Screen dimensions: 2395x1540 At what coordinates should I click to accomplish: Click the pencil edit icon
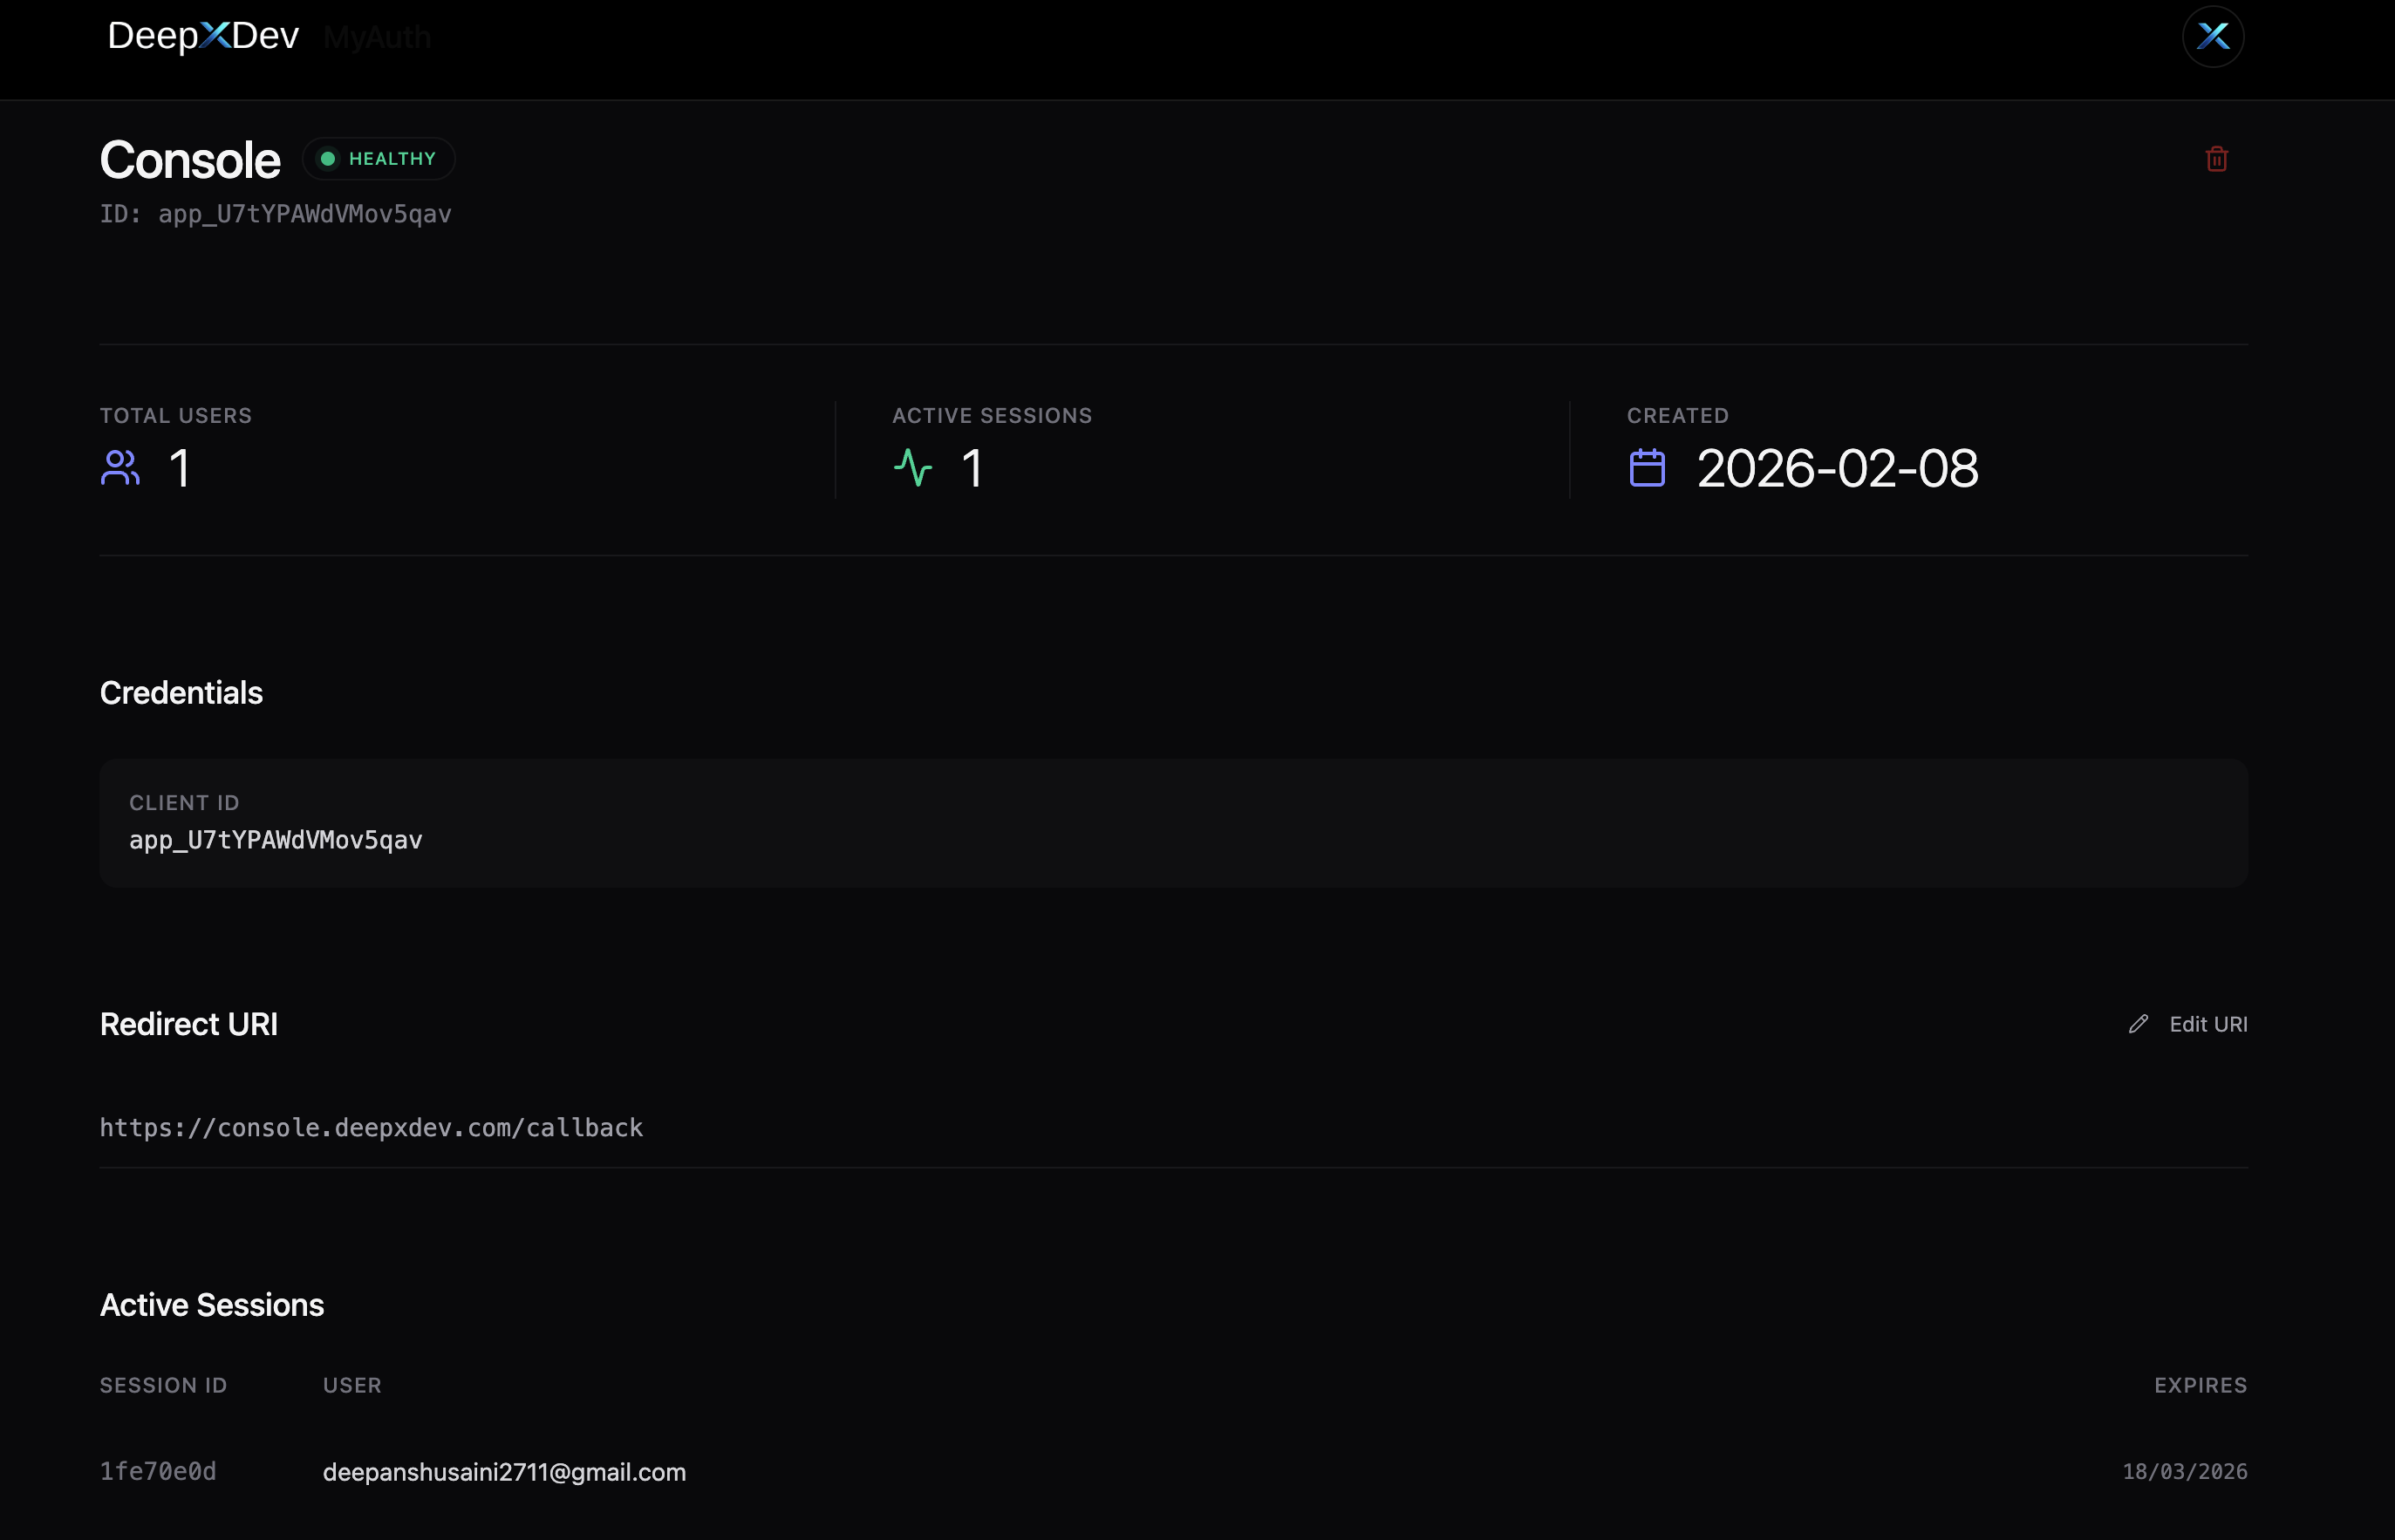[x=2138, y=1024]
